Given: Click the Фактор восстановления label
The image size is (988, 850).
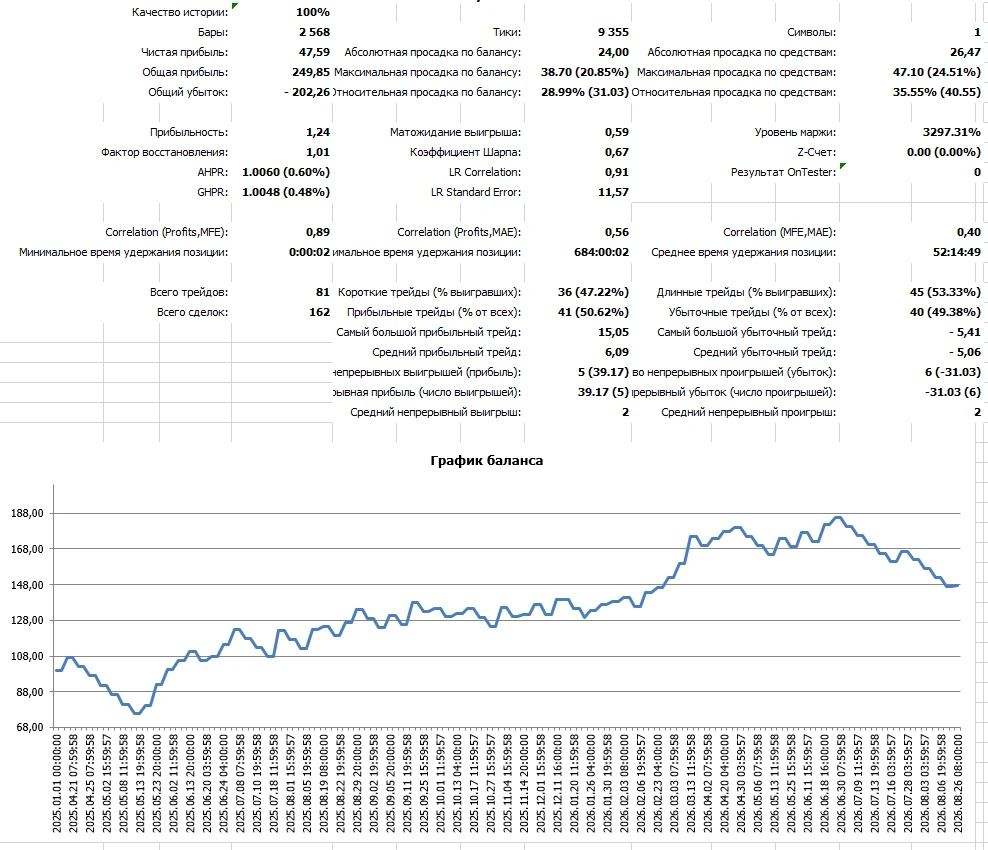Looking at the screenshot, I should (x=164, y=152).
